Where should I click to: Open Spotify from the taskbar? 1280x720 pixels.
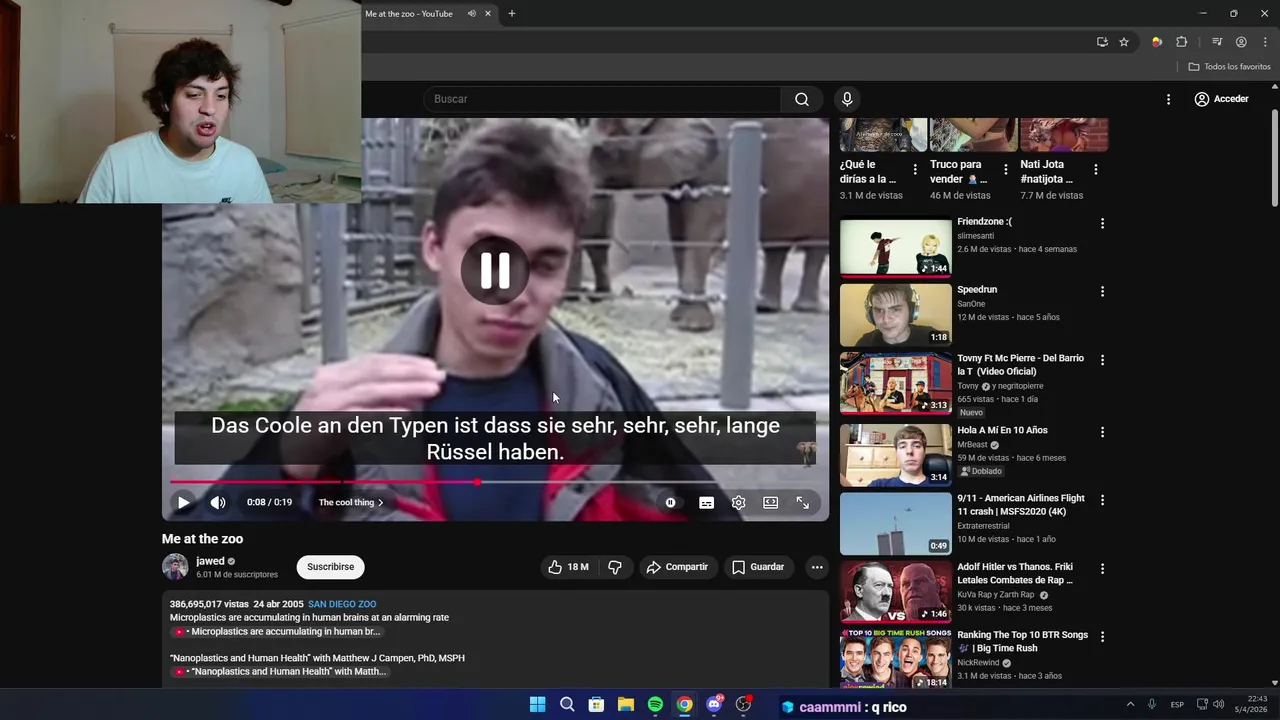tap(655, 705)
